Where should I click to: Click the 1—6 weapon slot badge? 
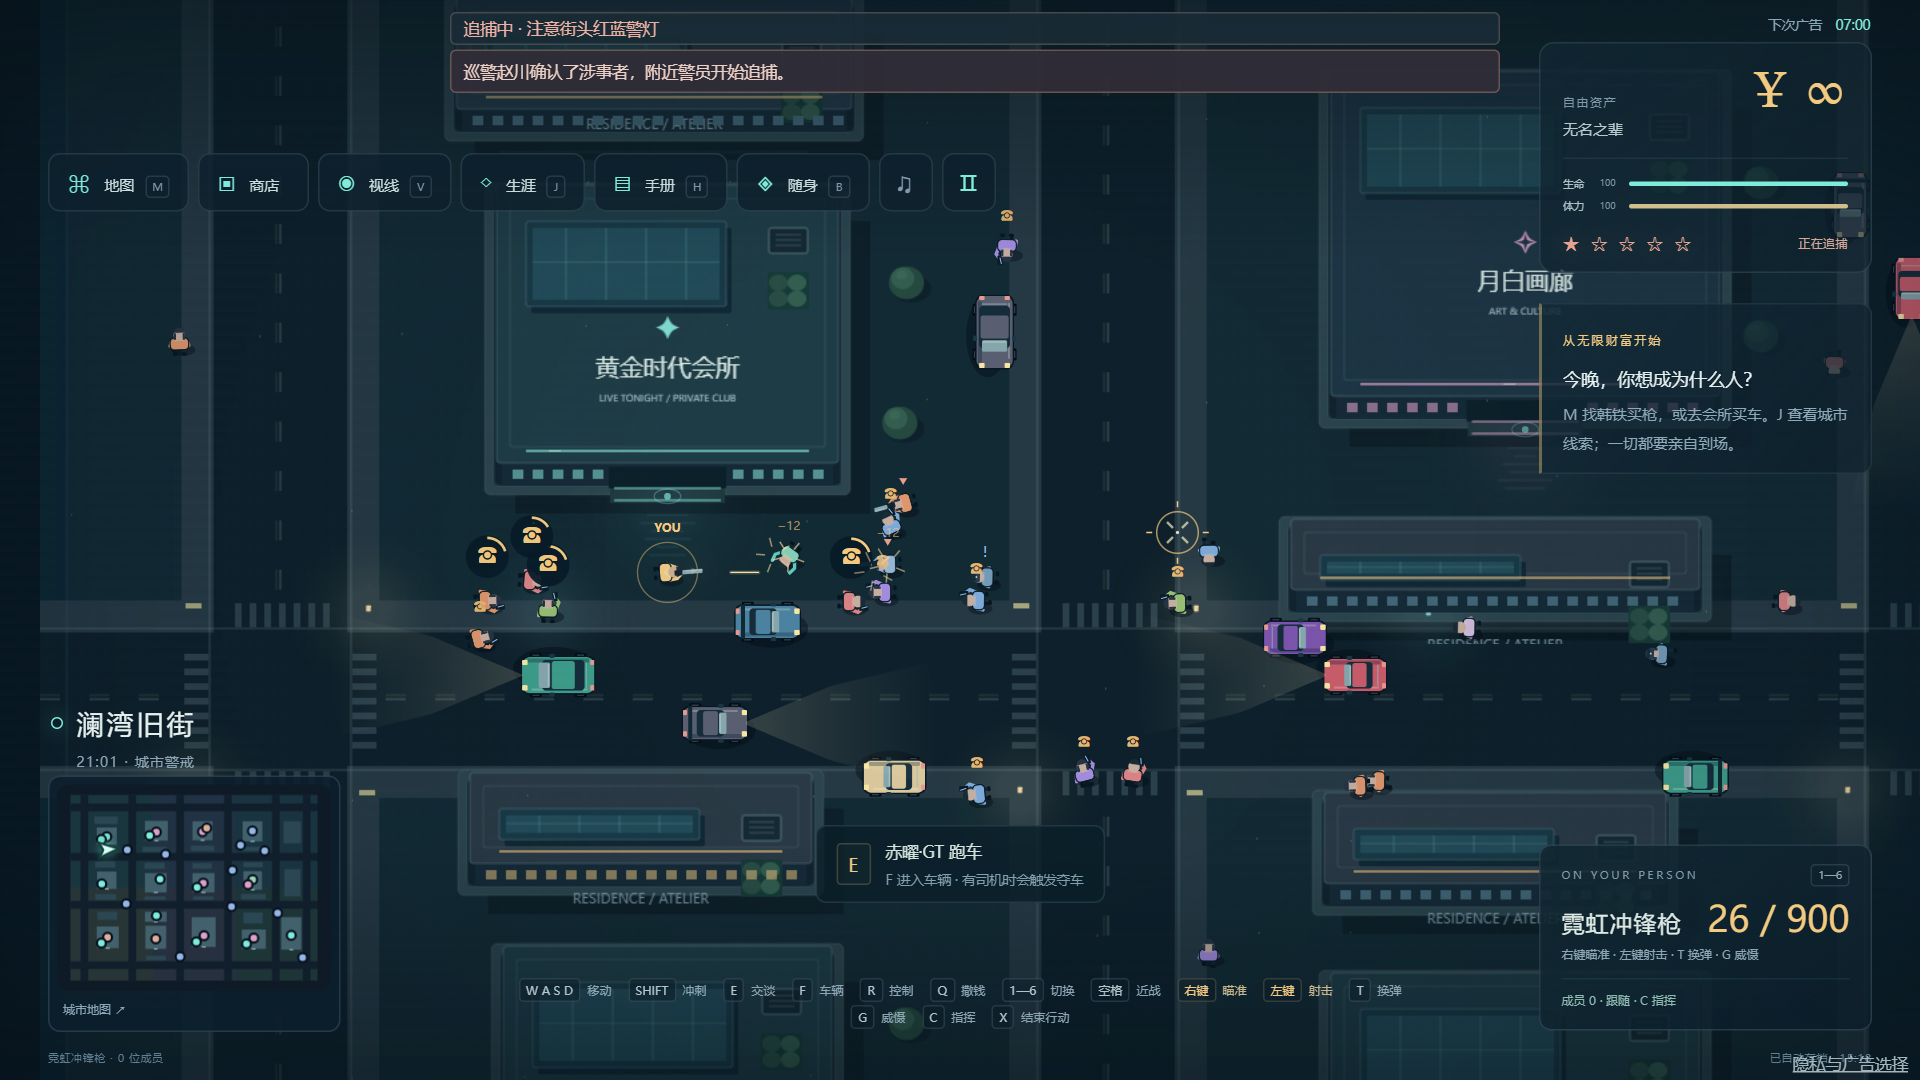1830,875
